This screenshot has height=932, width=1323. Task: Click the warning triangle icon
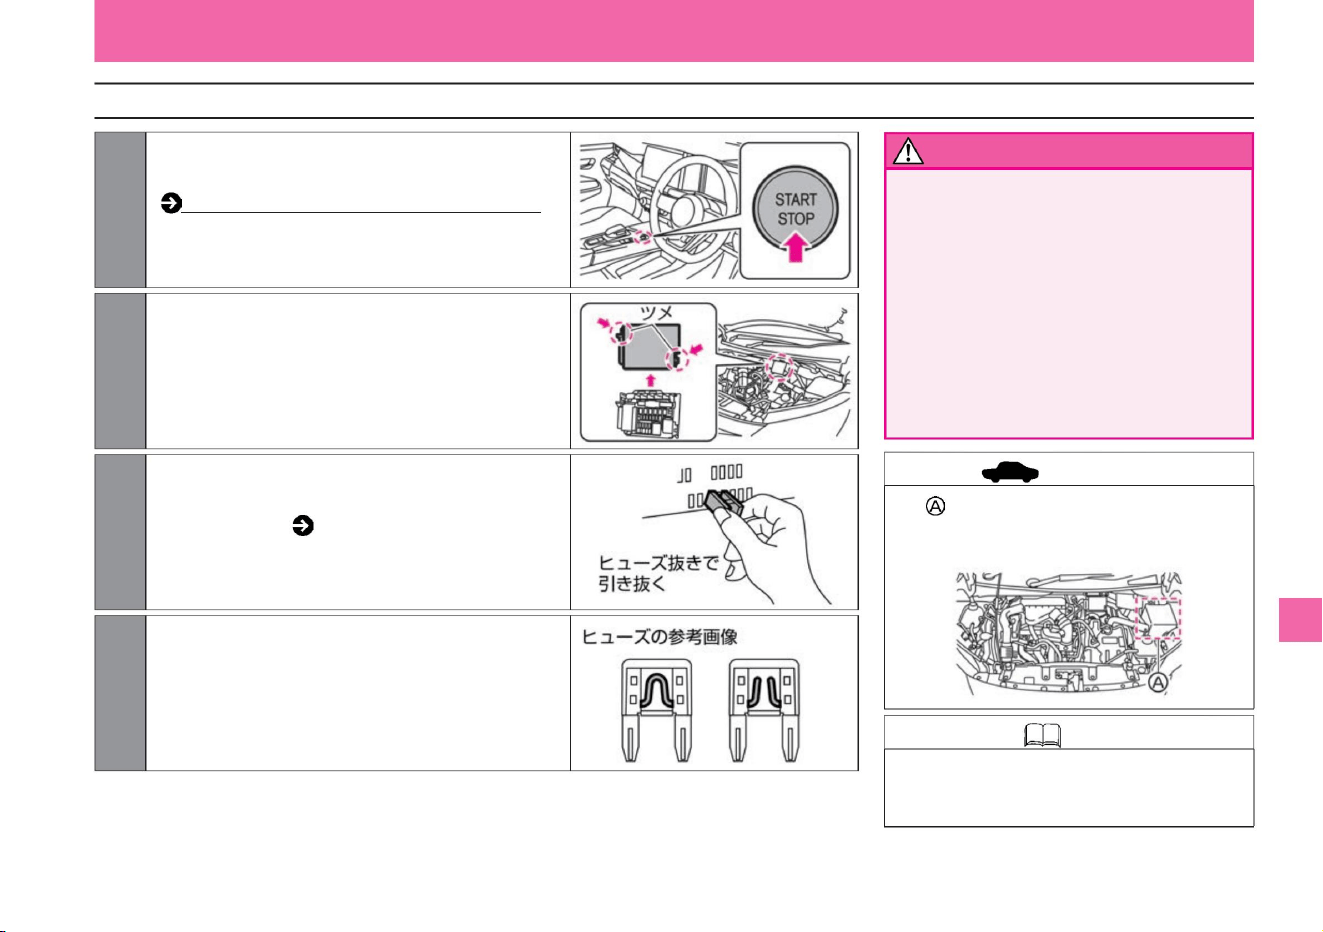click(x=908, y=151)
